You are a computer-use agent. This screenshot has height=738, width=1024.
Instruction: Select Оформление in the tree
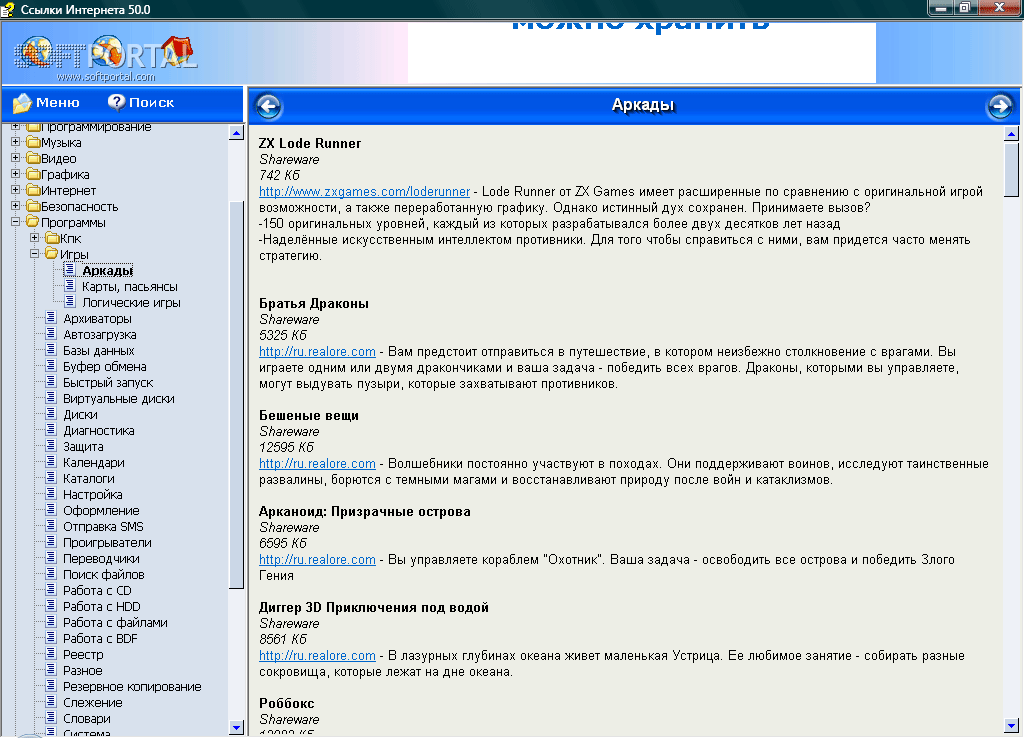101,511
